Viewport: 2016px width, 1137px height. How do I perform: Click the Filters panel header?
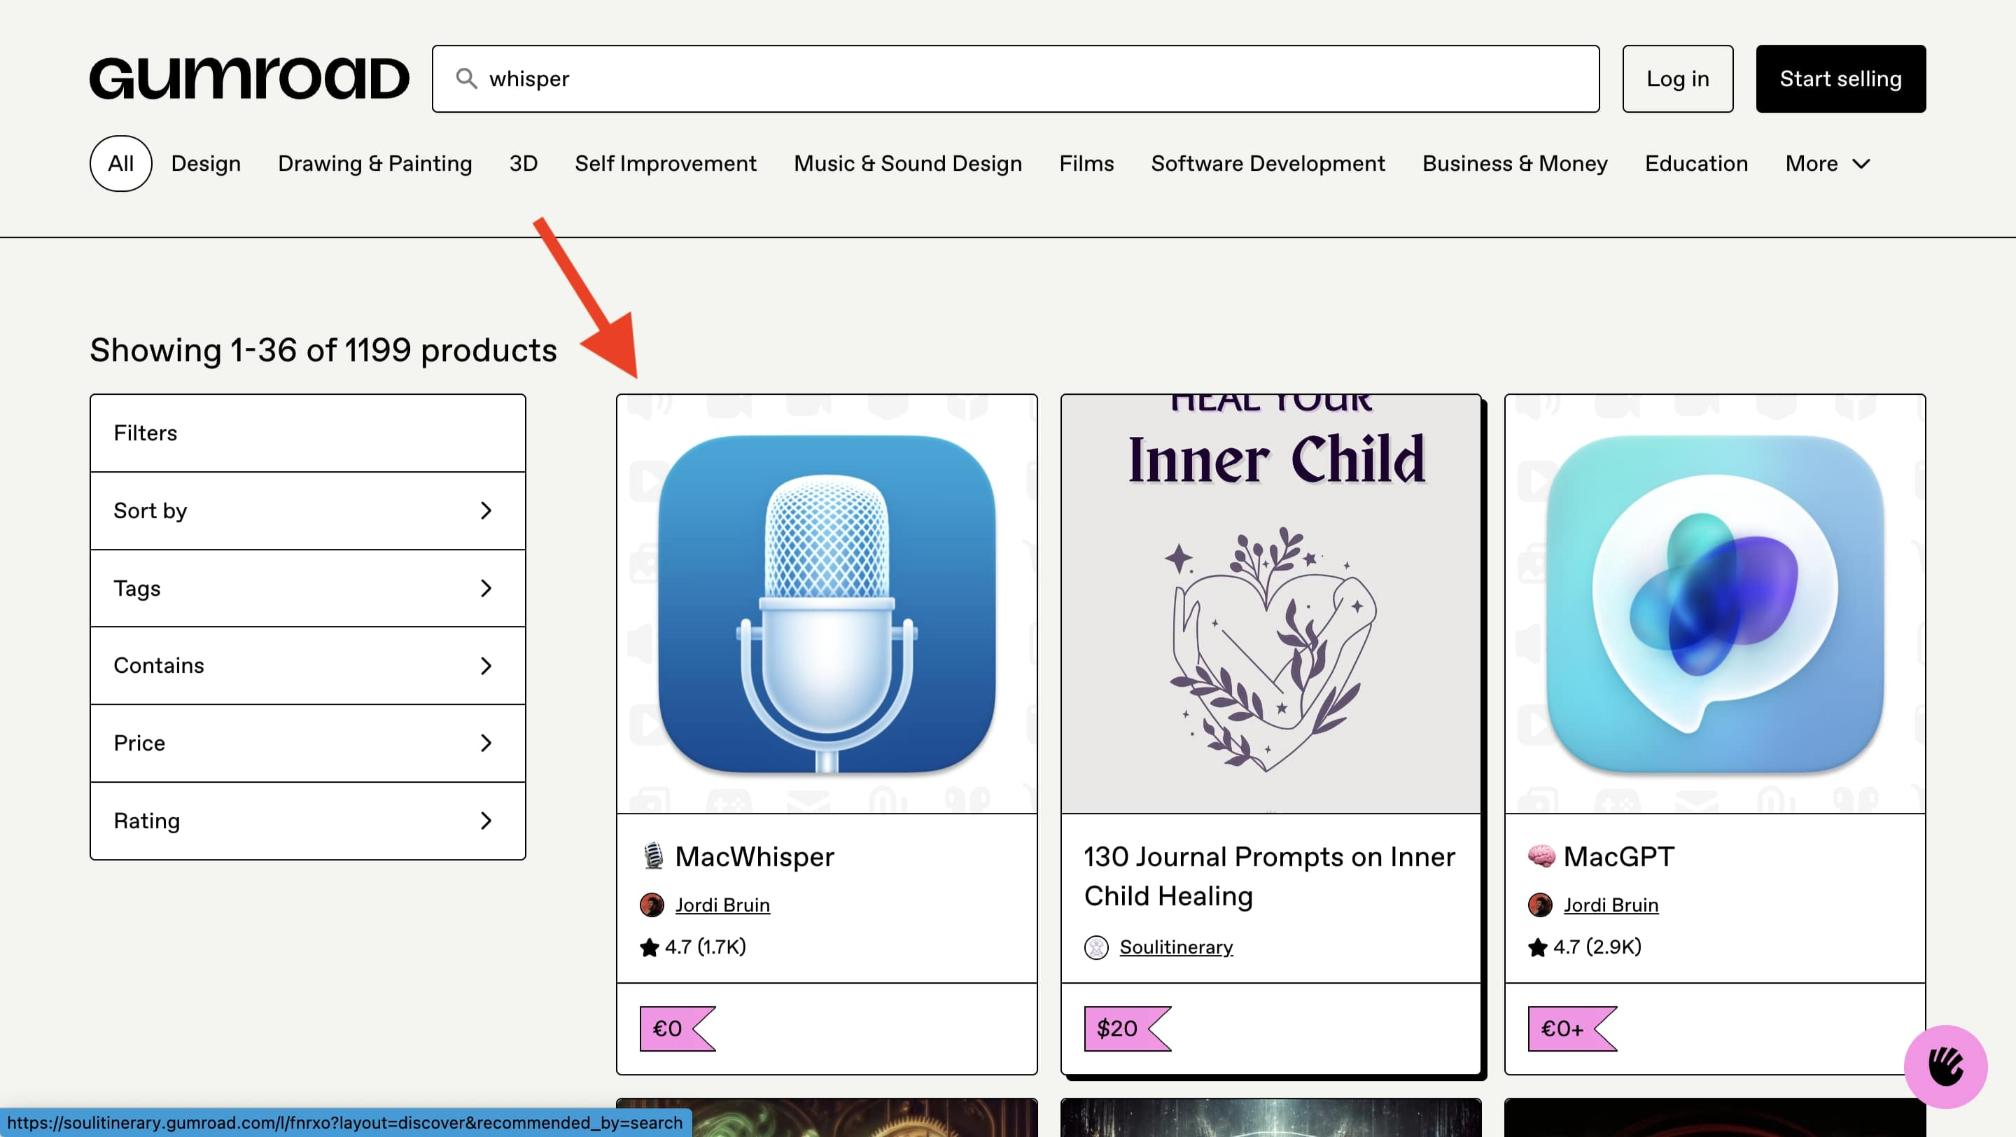click(x=308, y=433)
